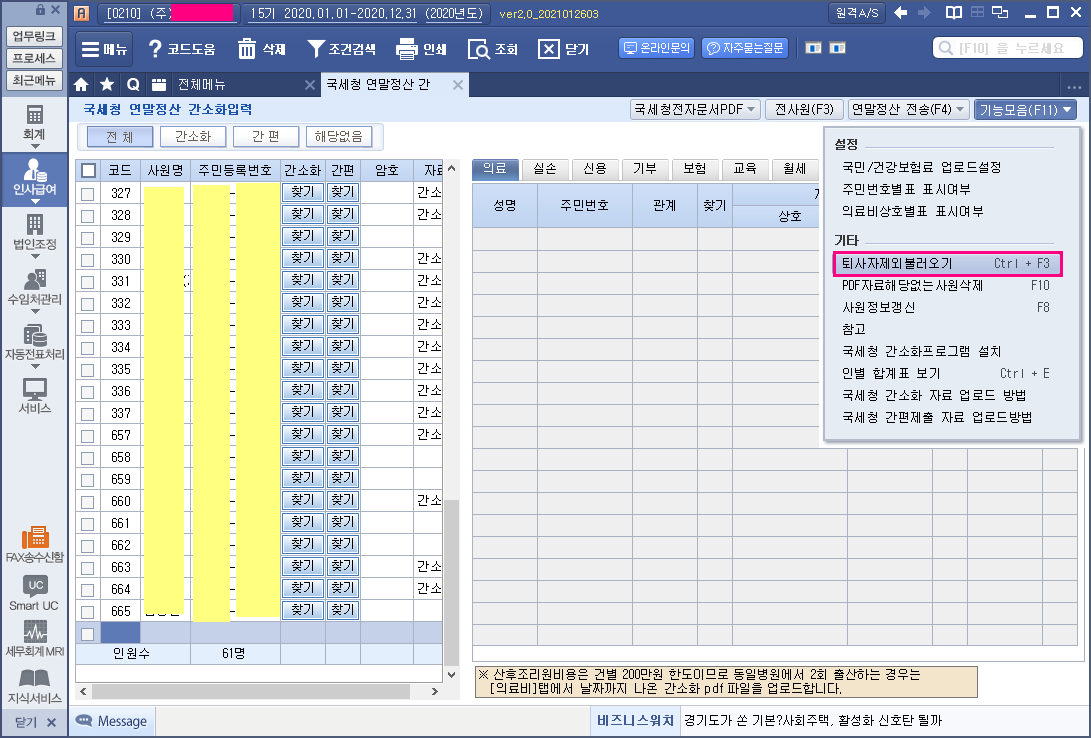
Task: Close the 국세청 연말정산 tab
Action: [x=458, y=85]
